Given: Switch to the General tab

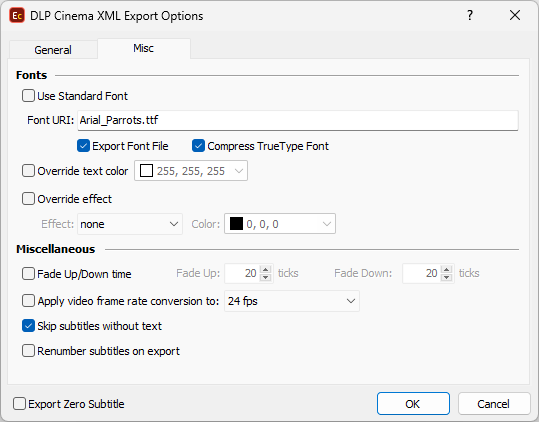Looking at the screenshot, I should (x=53, y=50).
